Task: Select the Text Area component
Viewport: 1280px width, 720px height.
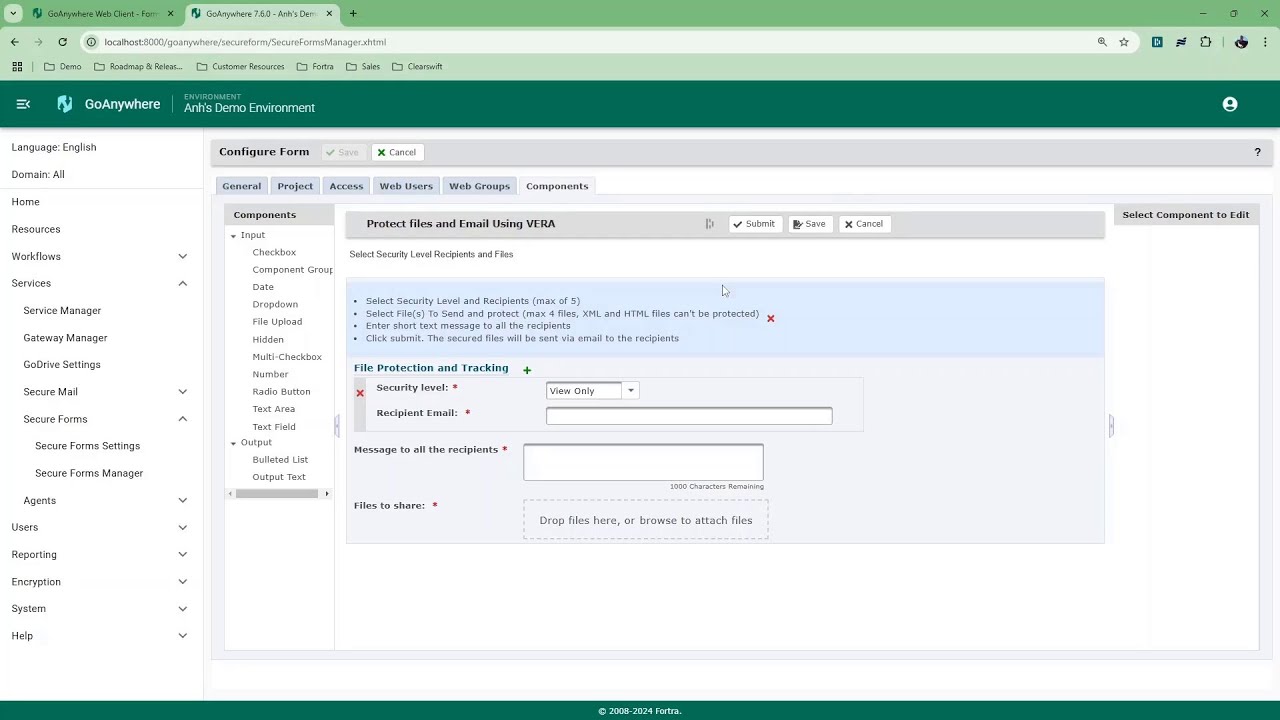Action: coord(273,409)
